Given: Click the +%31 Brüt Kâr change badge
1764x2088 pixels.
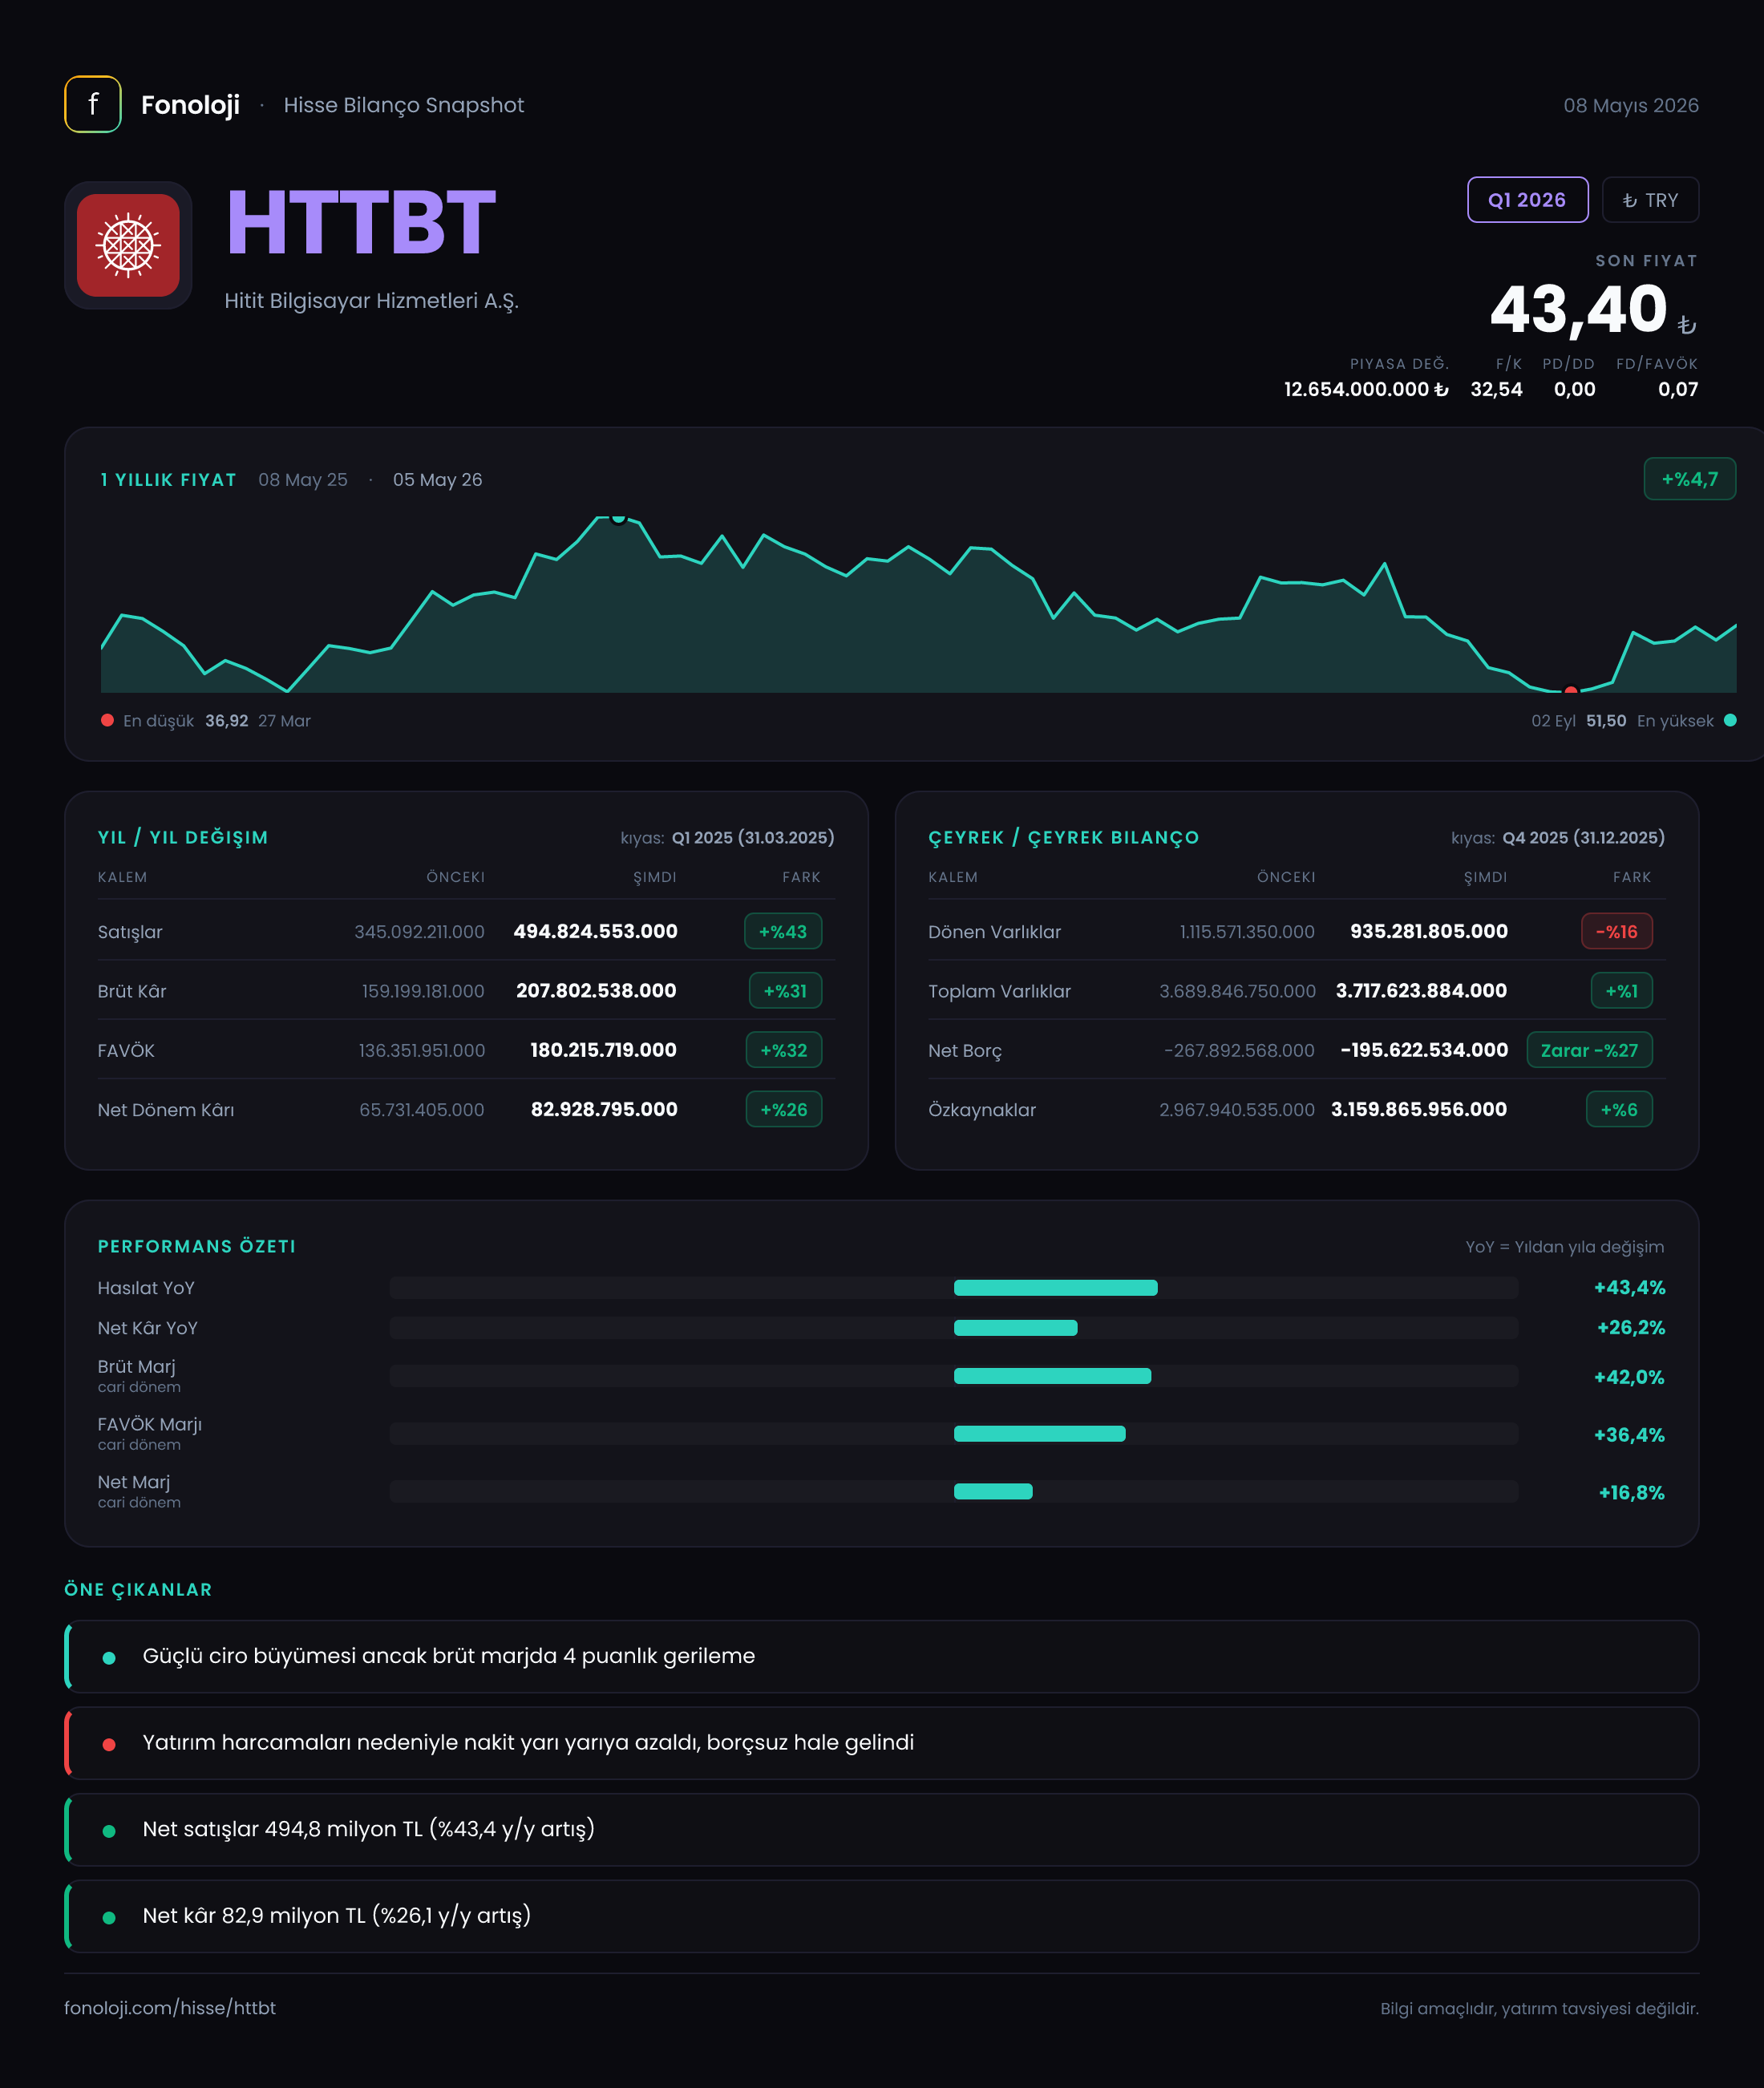Looking at the screenshot, I should coord(785,990).
